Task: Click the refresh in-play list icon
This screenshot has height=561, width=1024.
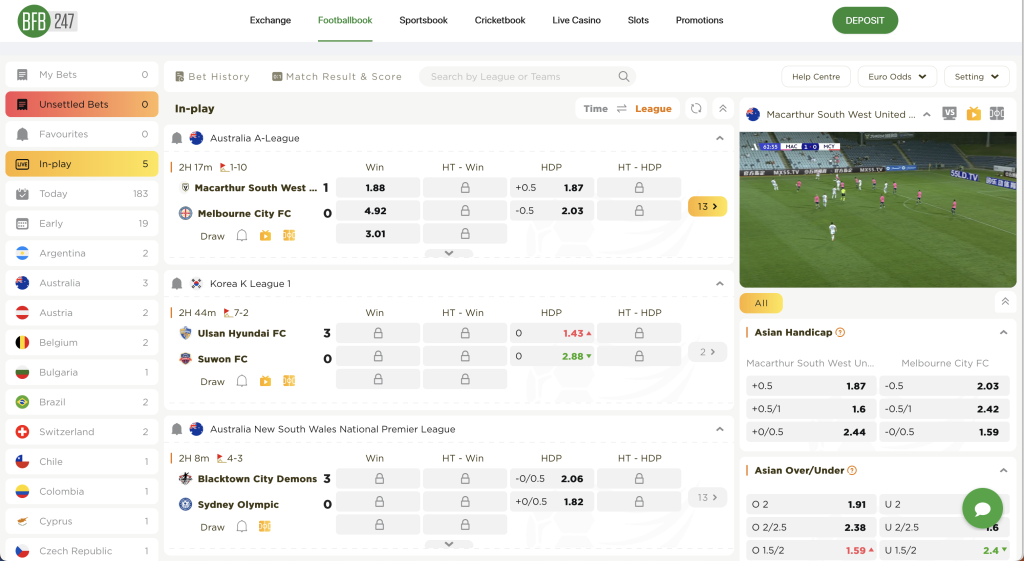Action: pyautogui.click(x=696, y=108)
